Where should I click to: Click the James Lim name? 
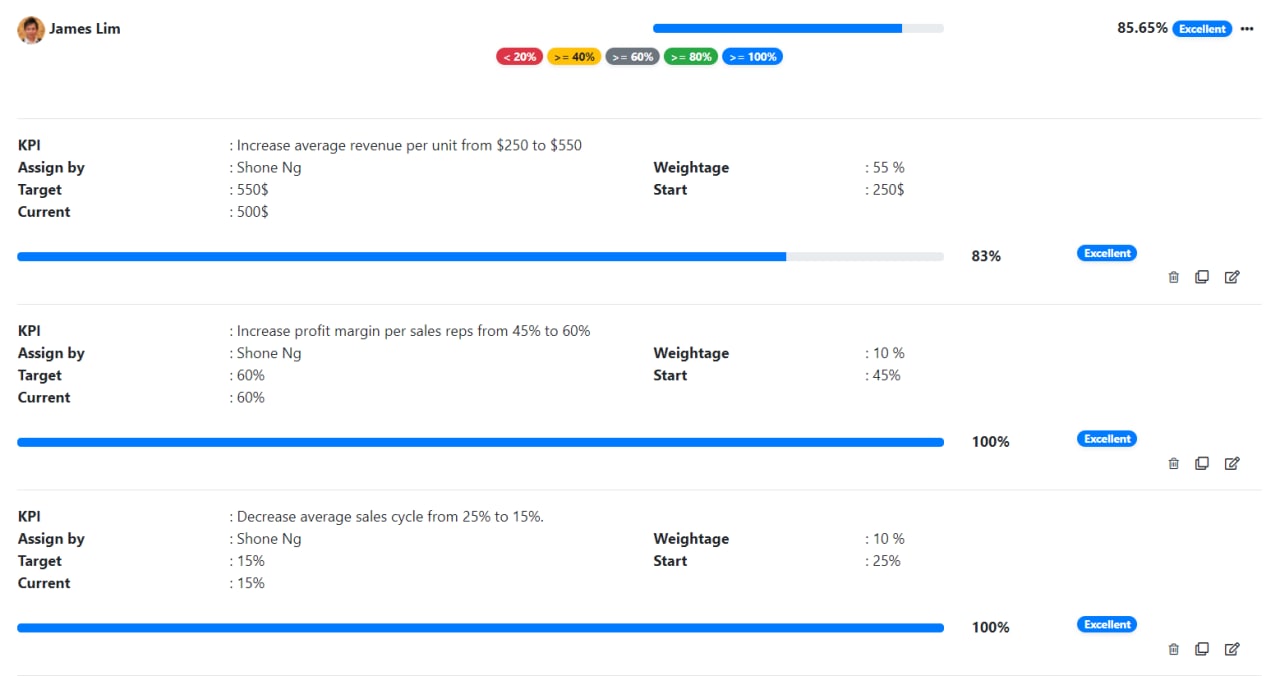coord(85,29)
